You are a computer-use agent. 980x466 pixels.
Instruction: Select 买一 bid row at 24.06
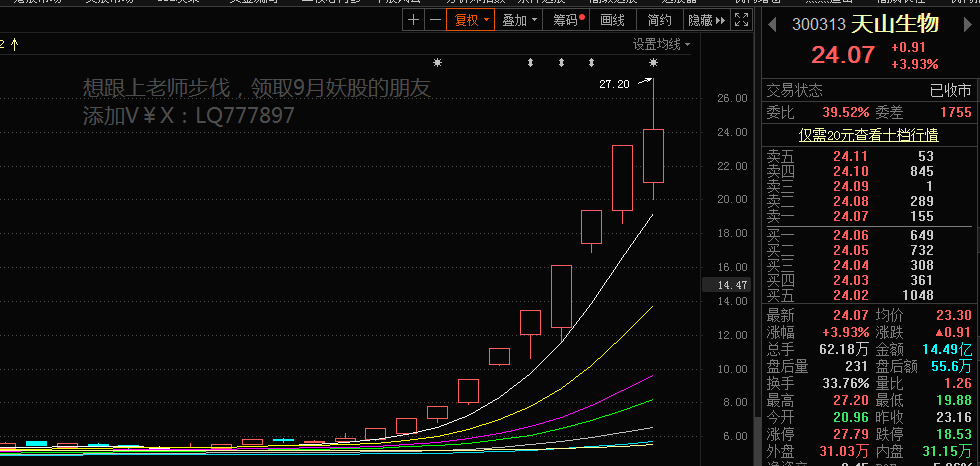click(x=869, y=235)
